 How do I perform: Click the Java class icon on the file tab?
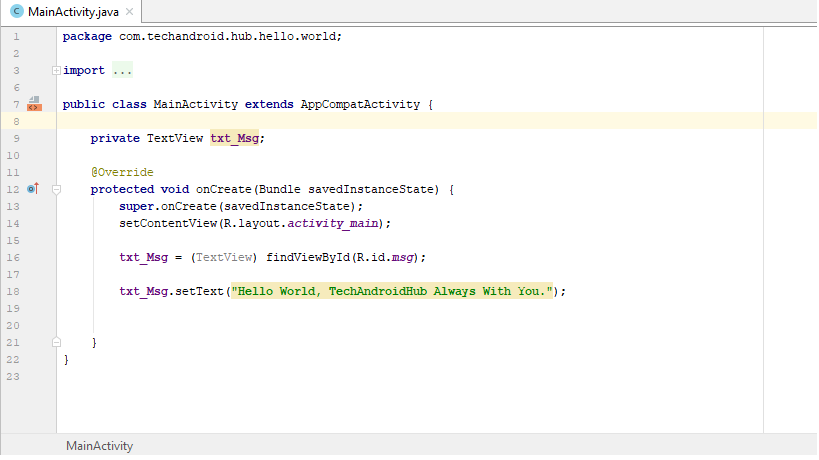click(16, 11)
